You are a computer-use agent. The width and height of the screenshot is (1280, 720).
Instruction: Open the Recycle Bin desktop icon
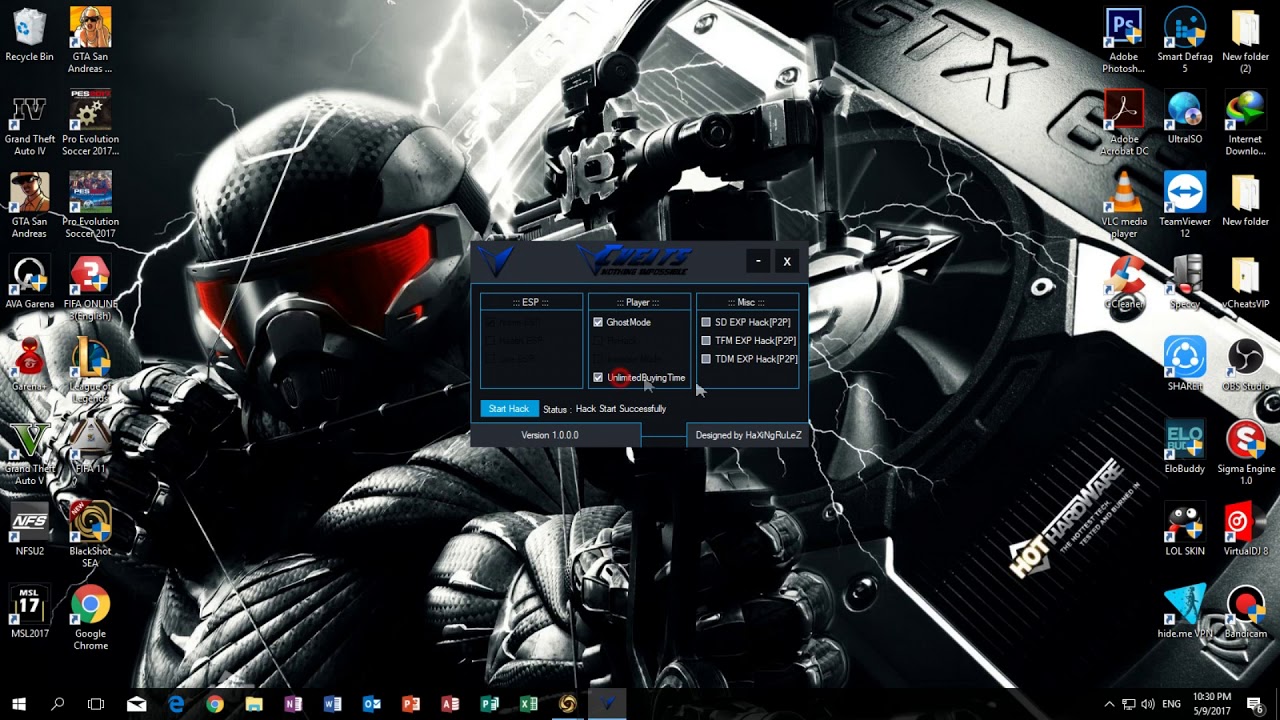point(29,35)
